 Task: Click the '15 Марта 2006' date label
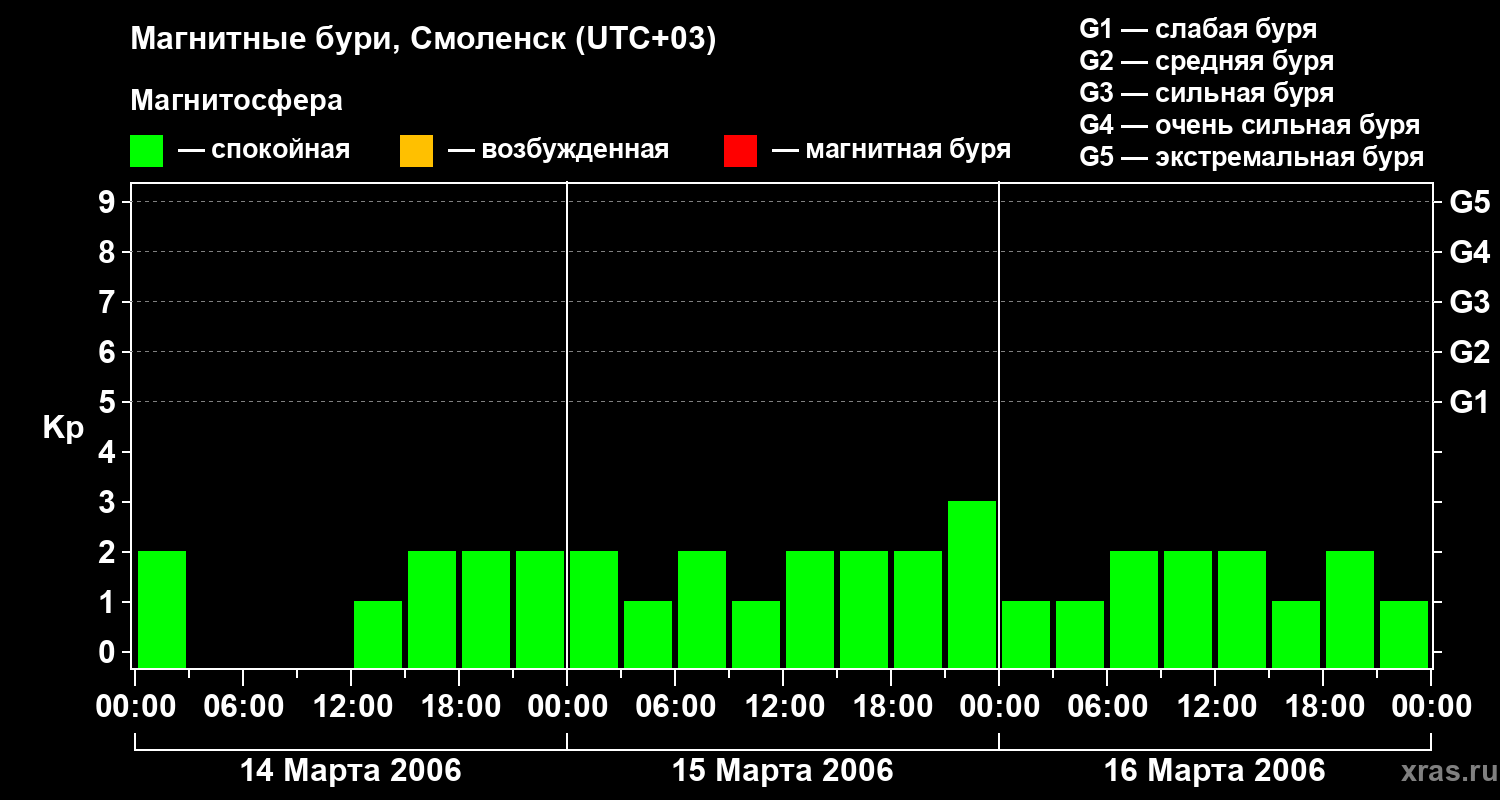[x=783, y=771]
